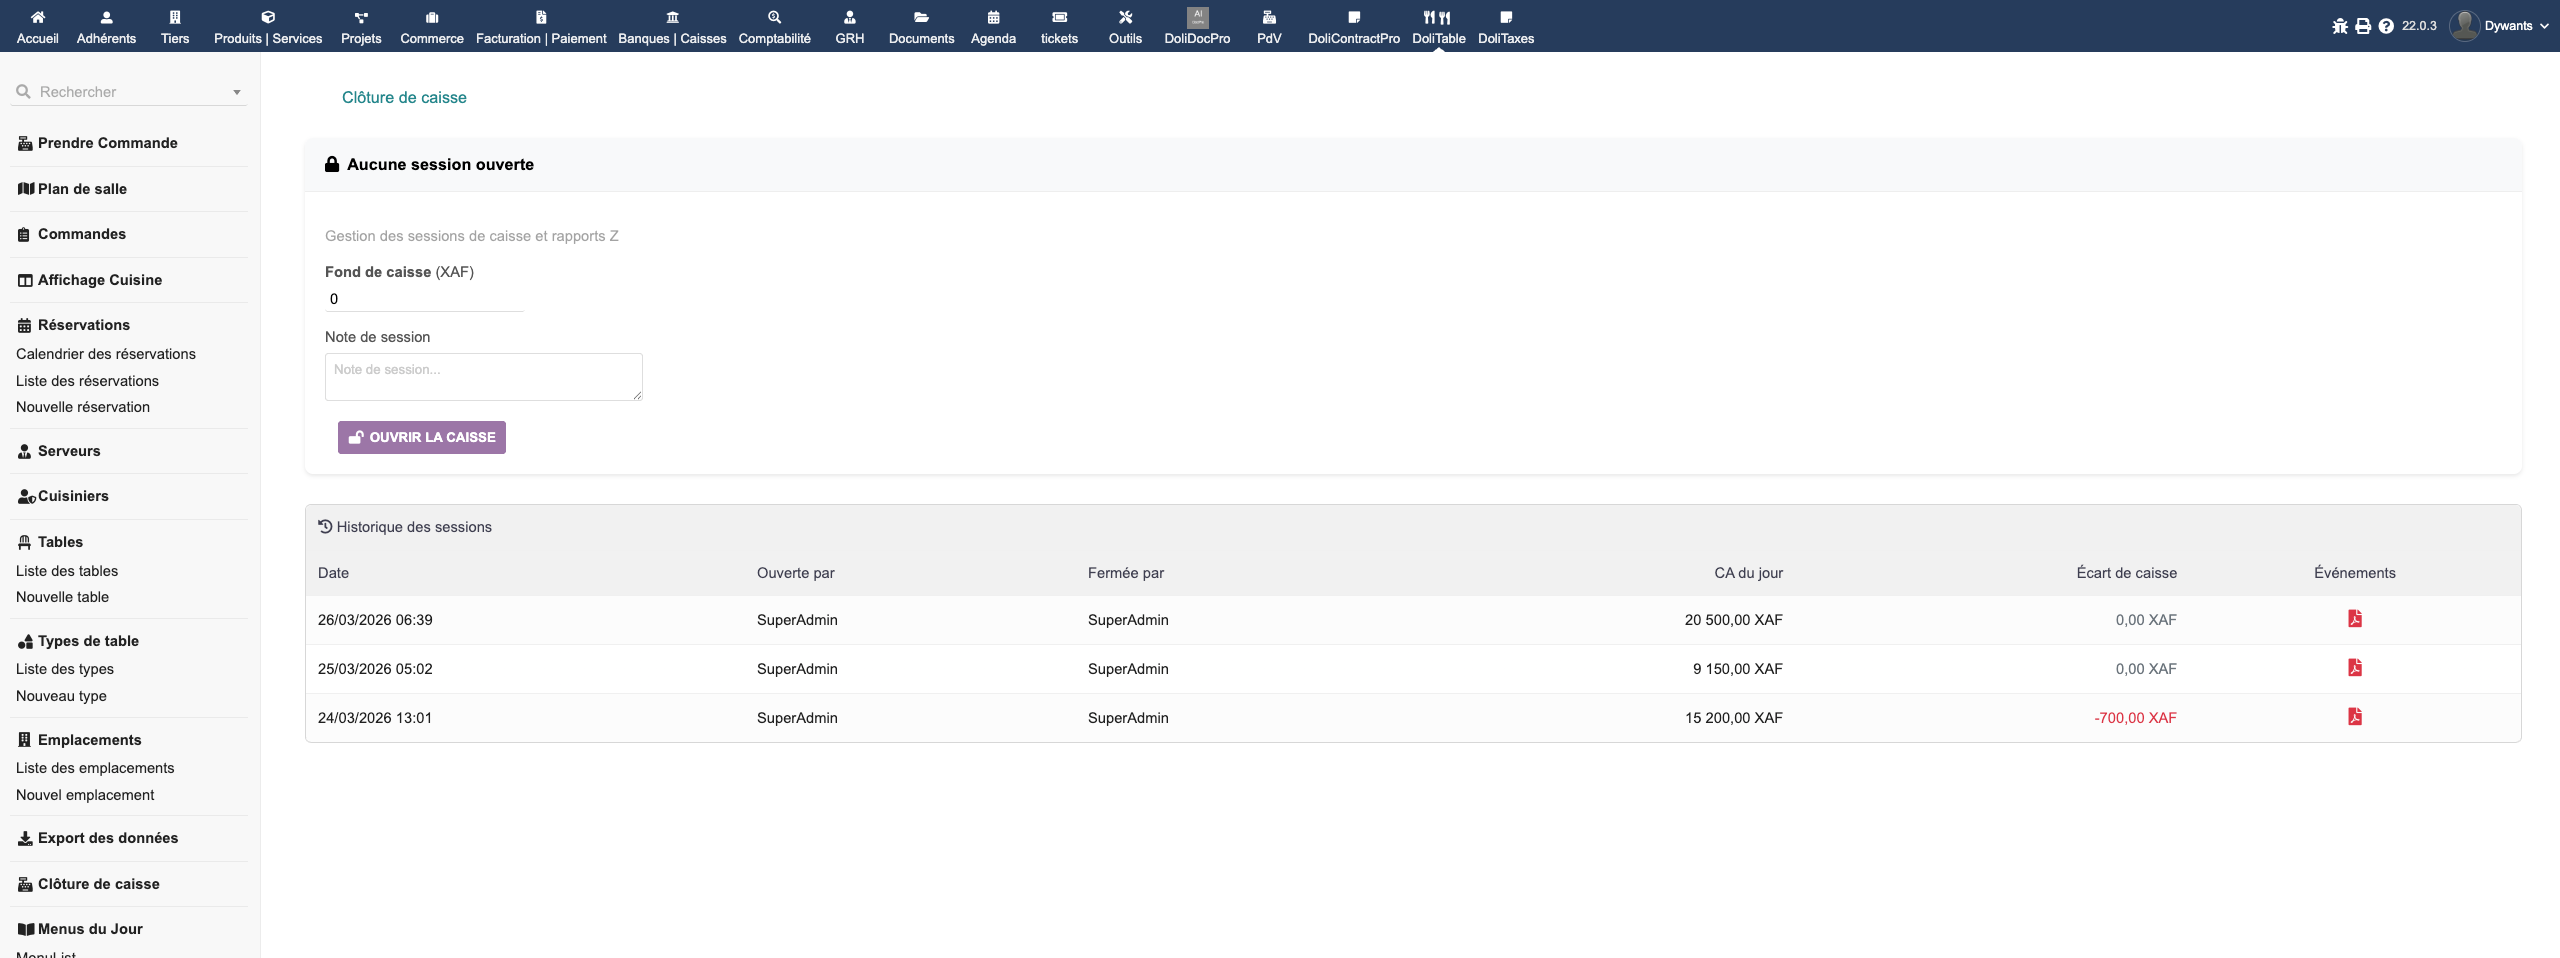Screen dimensions: 2560x958
Task: Download PDF for 25/03/2026 session
Action: click(2354, 668)
